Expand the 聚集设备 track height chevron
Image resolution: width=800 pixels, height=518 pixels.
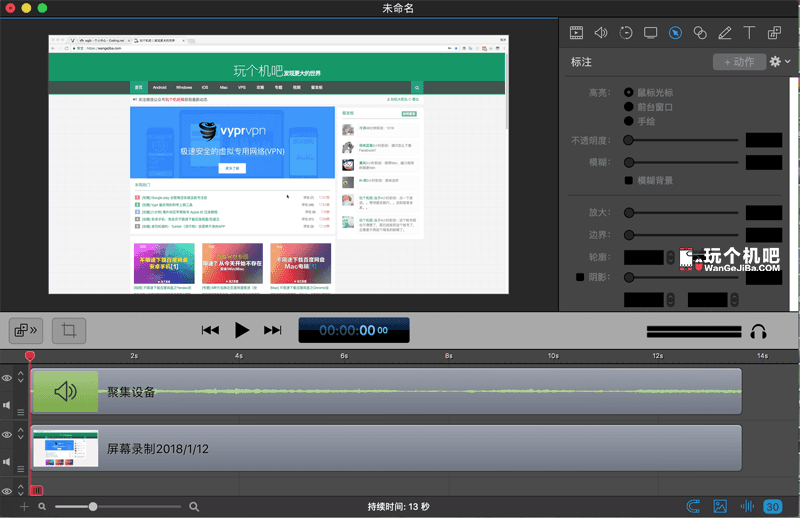[x=21, y=378]
